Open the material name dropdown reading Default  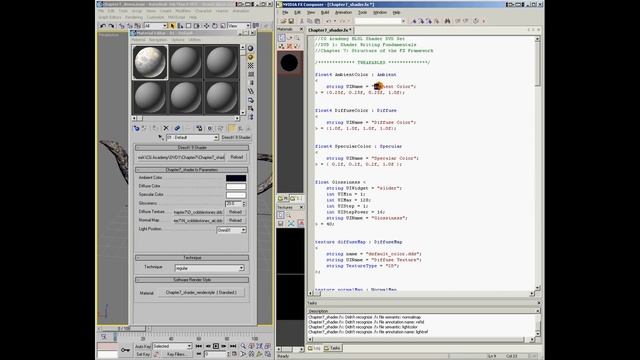216,138
